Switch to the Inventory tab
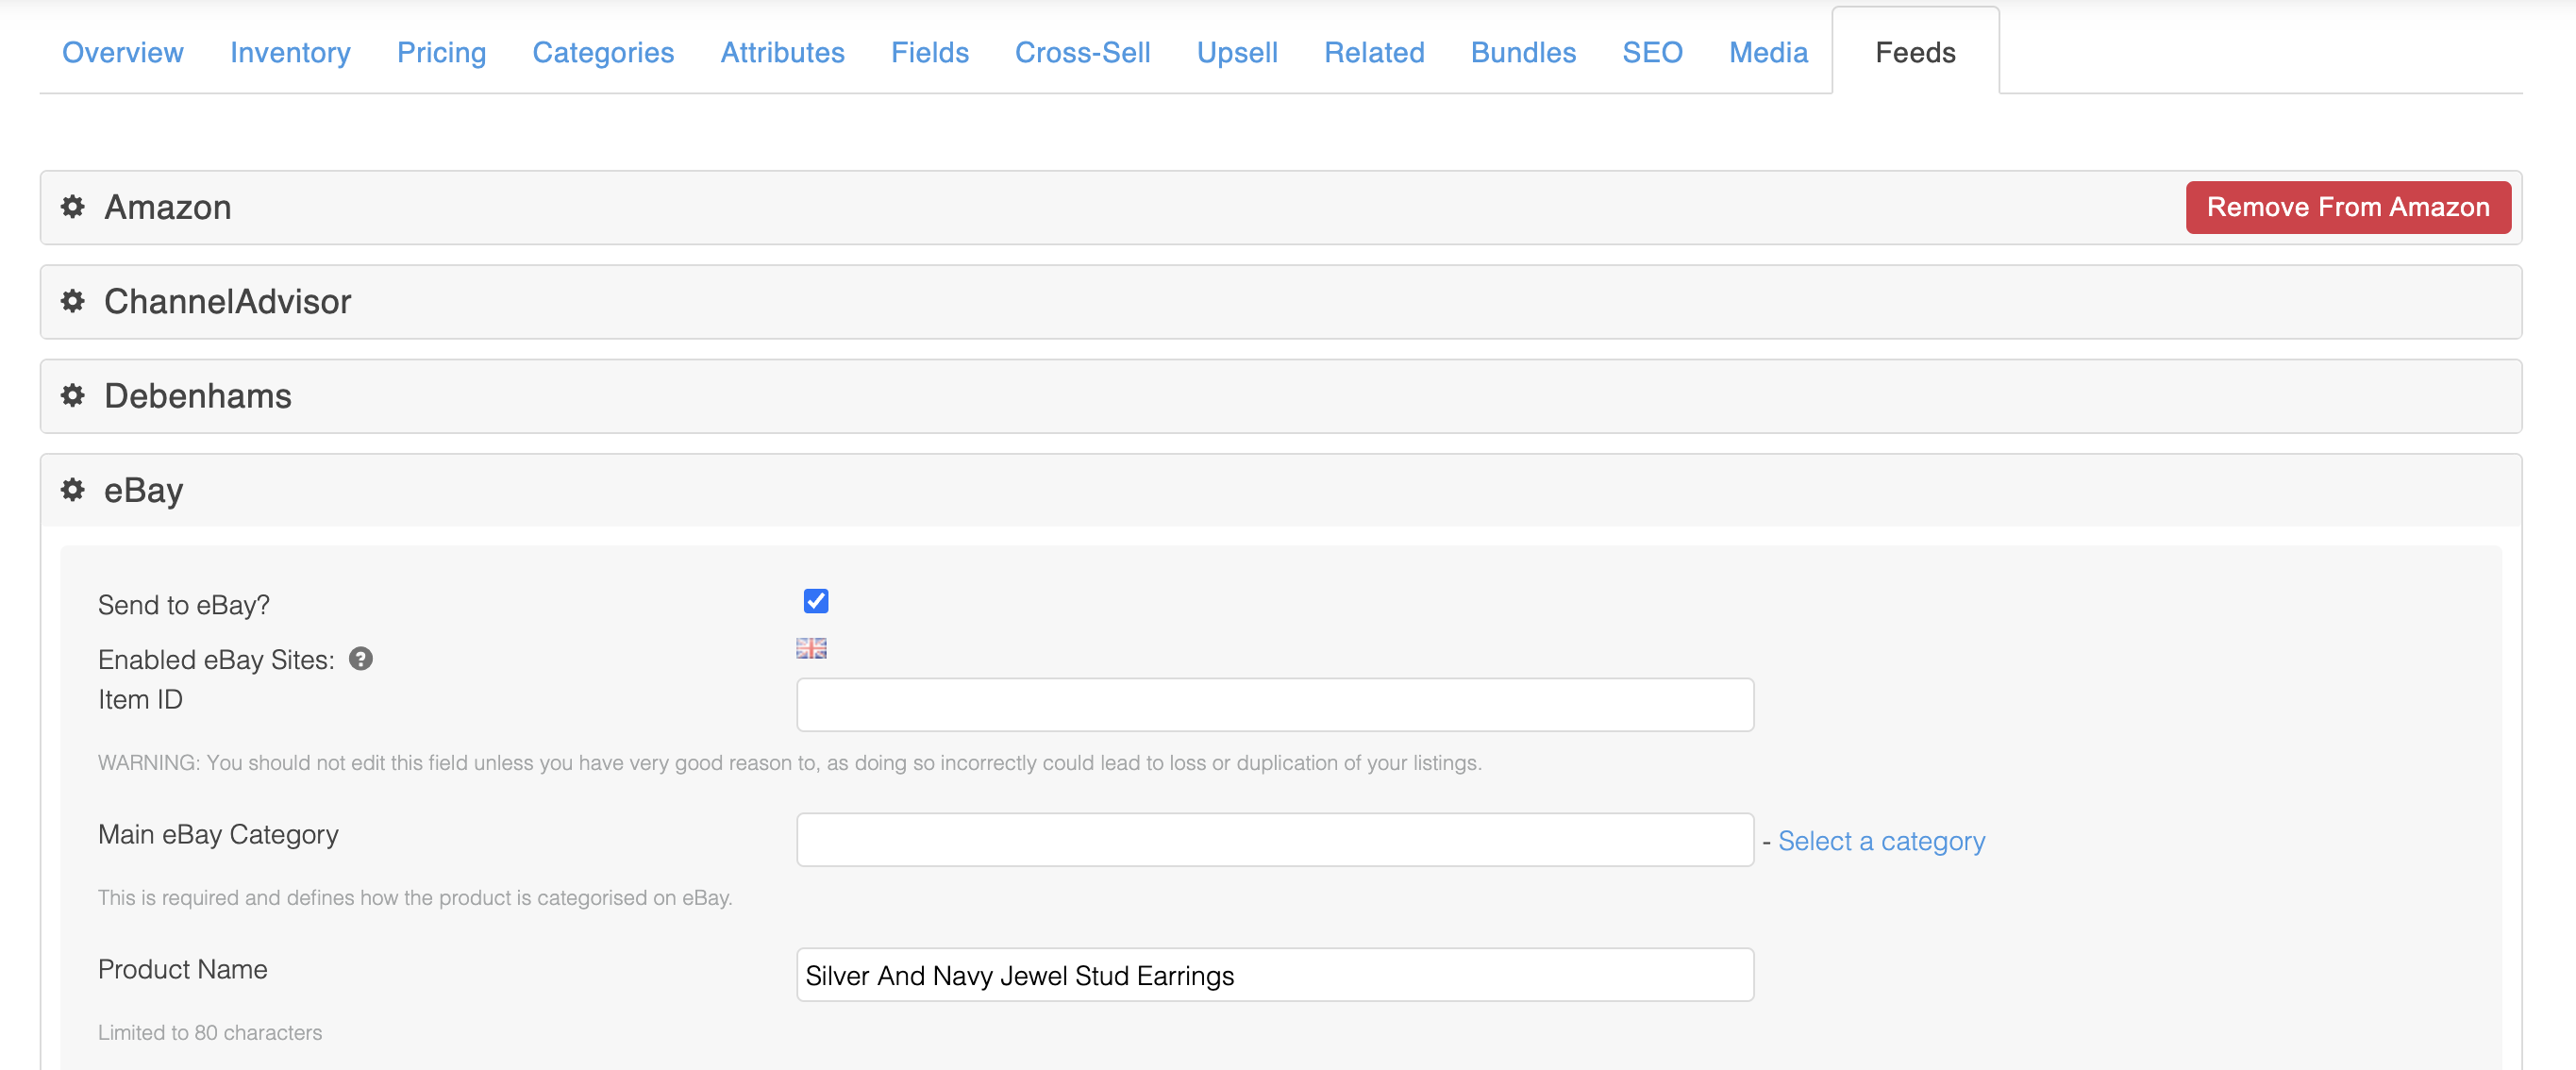This screenshot has height=1070, width=2576. tap(290, 52)
